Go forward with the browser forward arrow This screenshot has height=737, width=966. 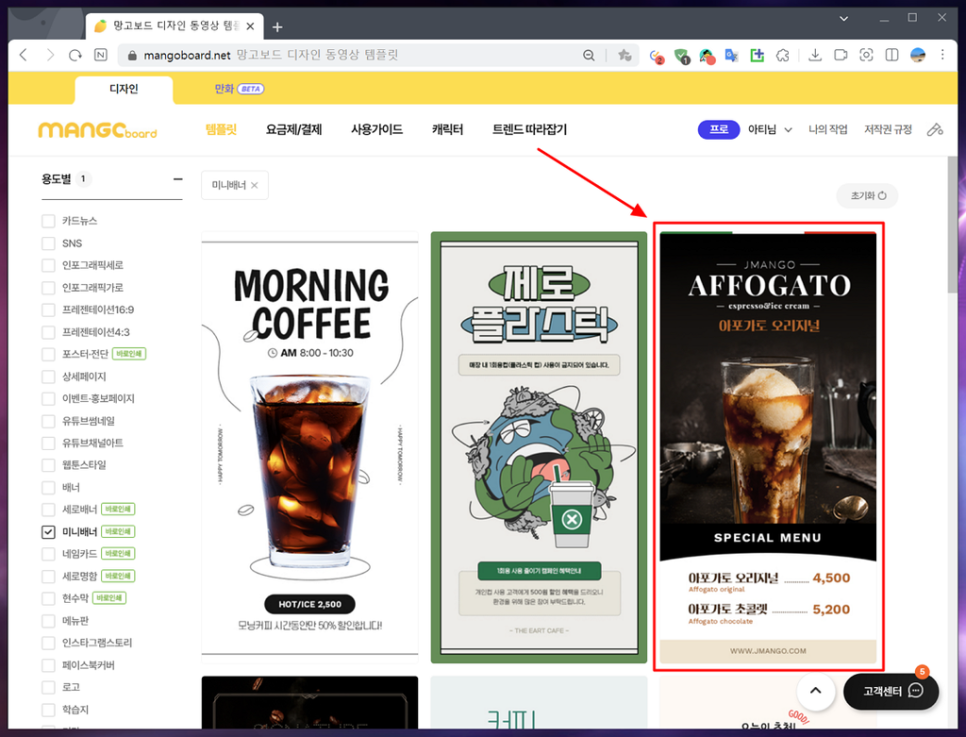coord(50,55)
